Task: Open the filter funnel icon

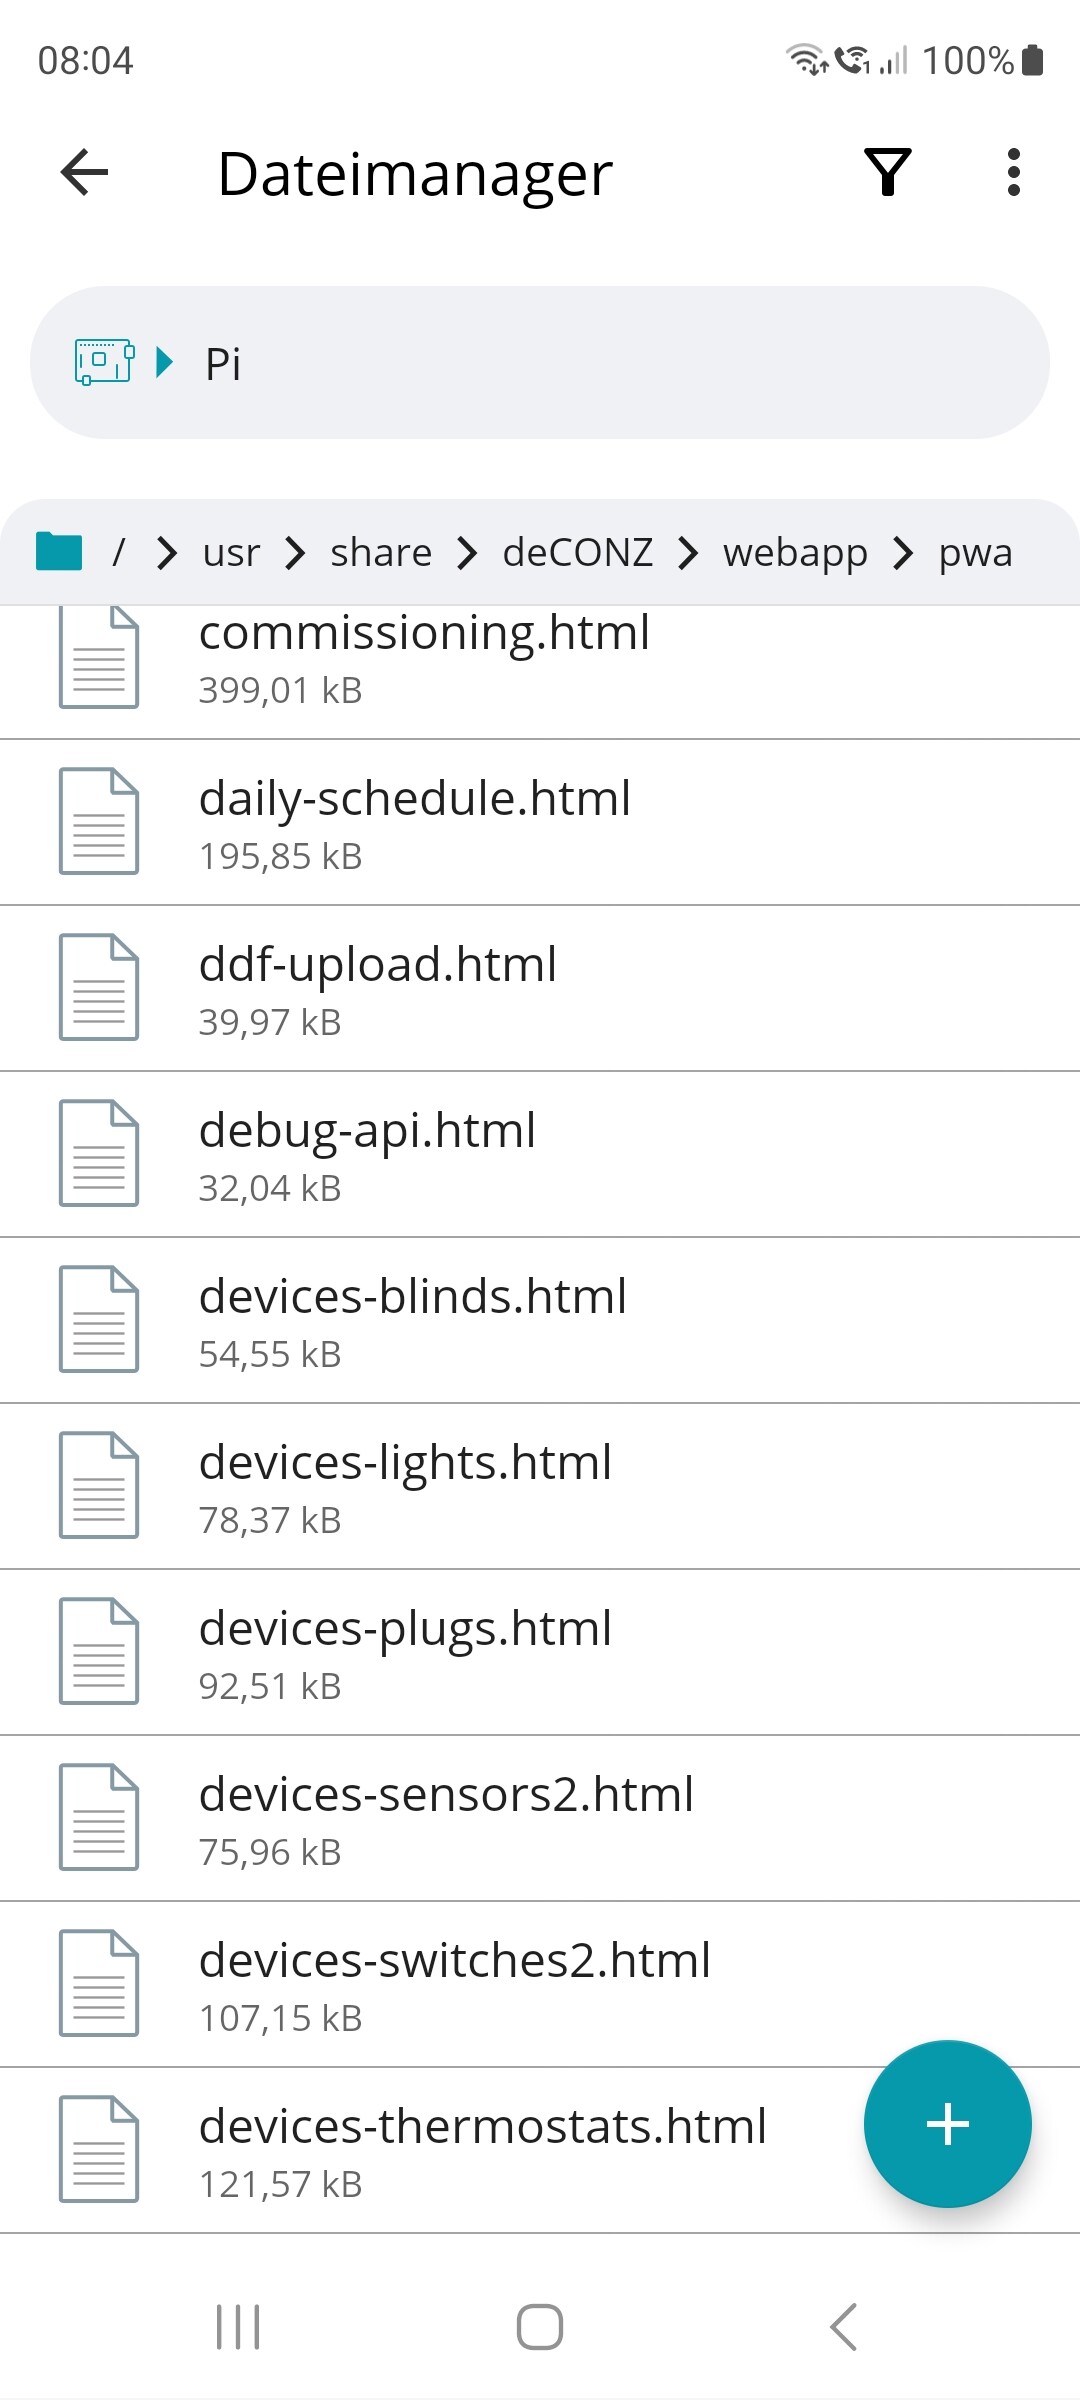Action: click(887, 172)
